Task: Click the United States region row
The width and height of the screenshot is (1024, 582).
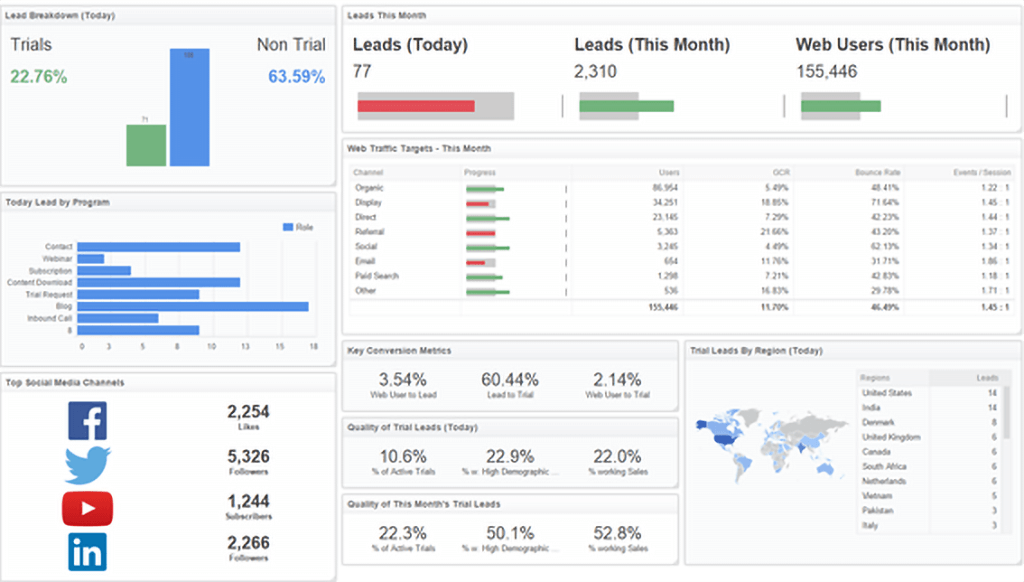Action: [929, 393]
